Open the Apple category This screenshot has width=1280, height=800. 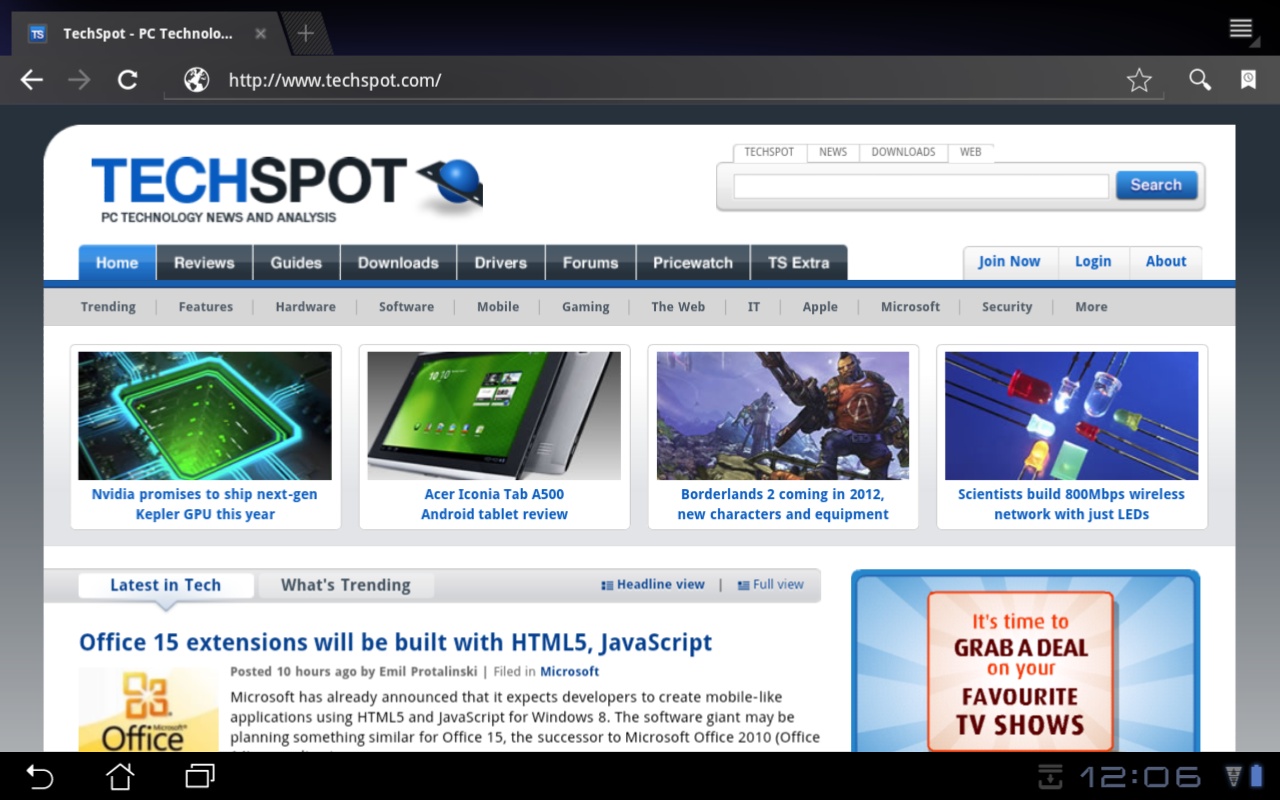[x=820, y=307]
